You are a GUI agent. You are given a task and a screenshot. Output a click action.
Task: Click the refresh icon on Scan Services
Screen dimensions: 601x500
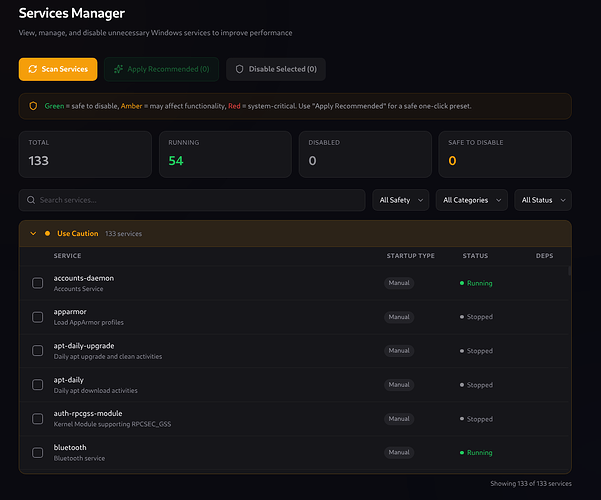tap(33, 69)
